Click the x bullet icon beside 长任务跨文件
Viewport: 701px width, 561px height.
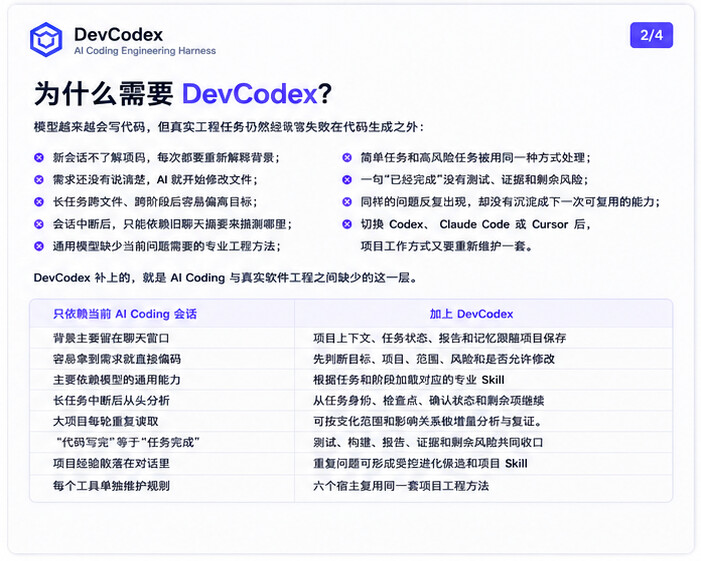point(39,202)
